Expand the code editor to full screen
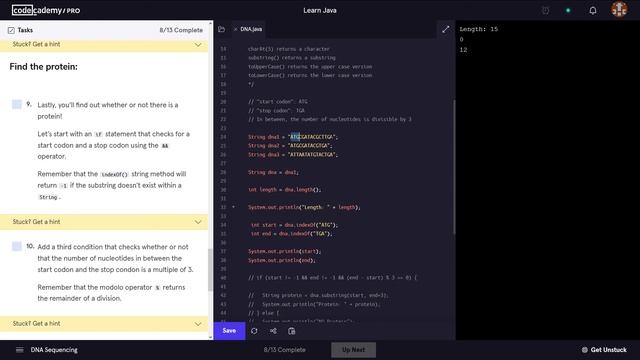This screenshot has width=640, height=360. coord(445,29)
